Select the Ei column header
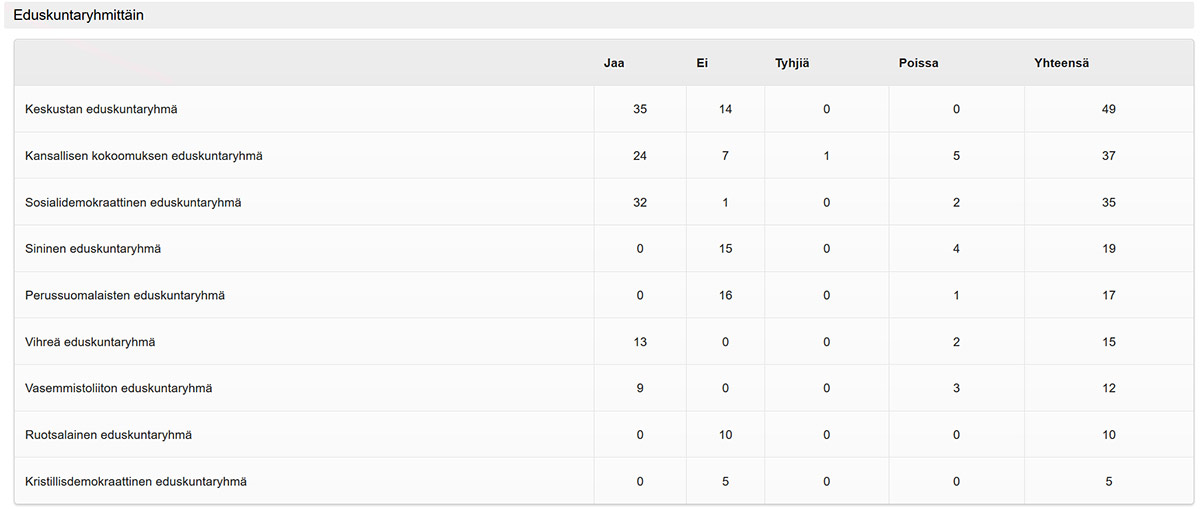The width and height of the screenshot is (1200, 509). point(702,63)
